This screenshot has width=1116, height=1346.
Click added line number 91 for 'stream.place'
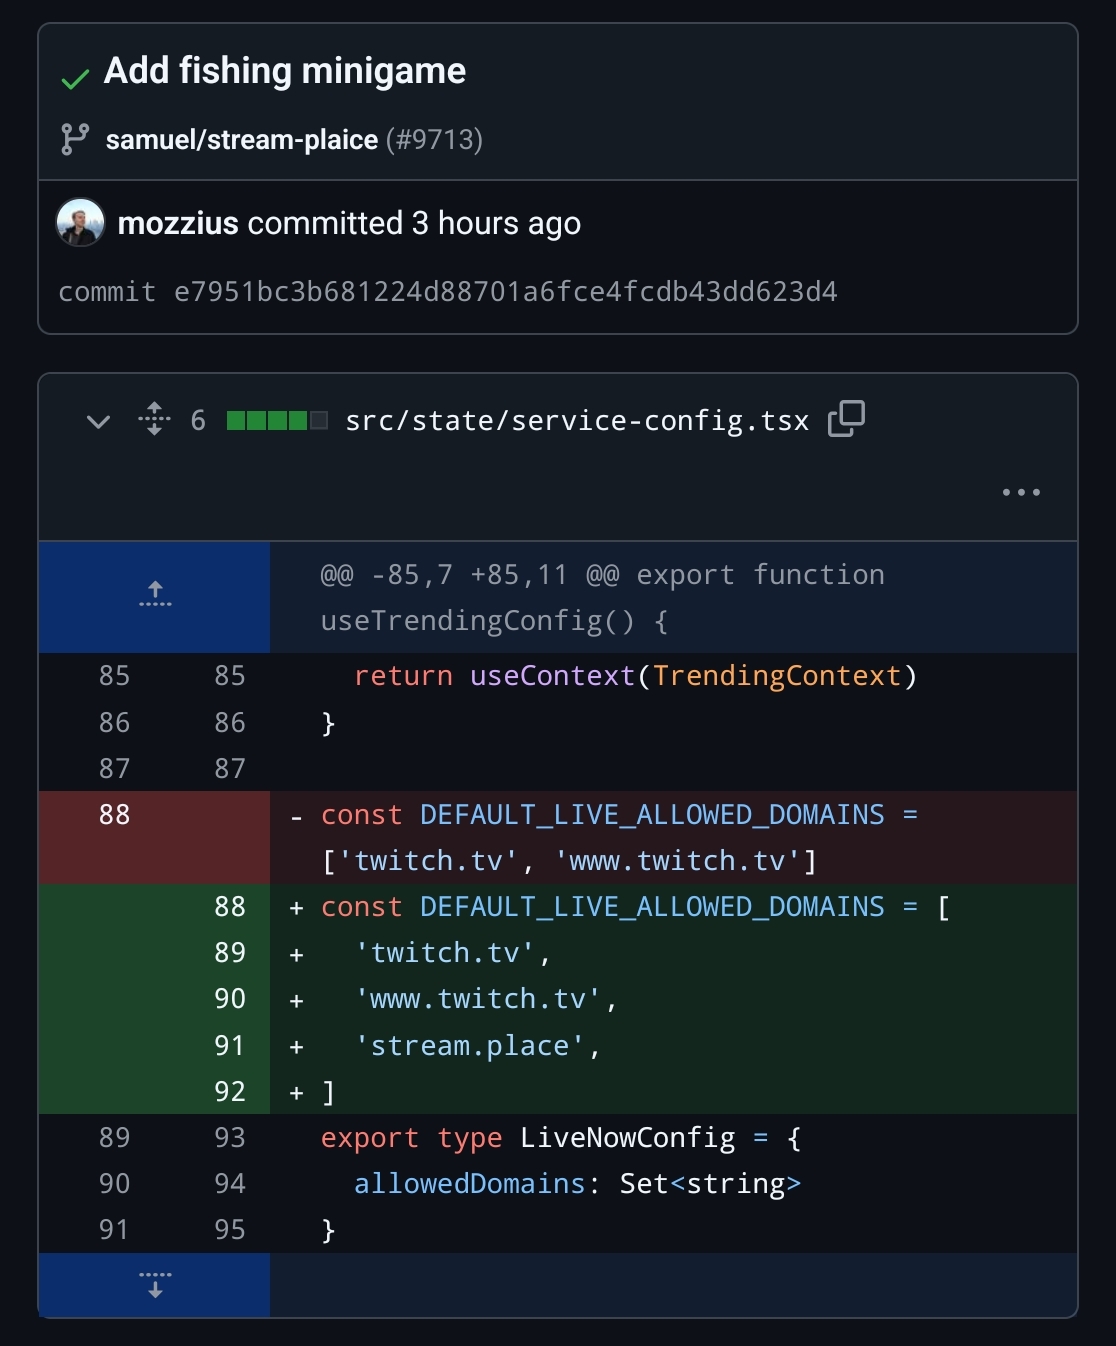(x=229, y=1045)
